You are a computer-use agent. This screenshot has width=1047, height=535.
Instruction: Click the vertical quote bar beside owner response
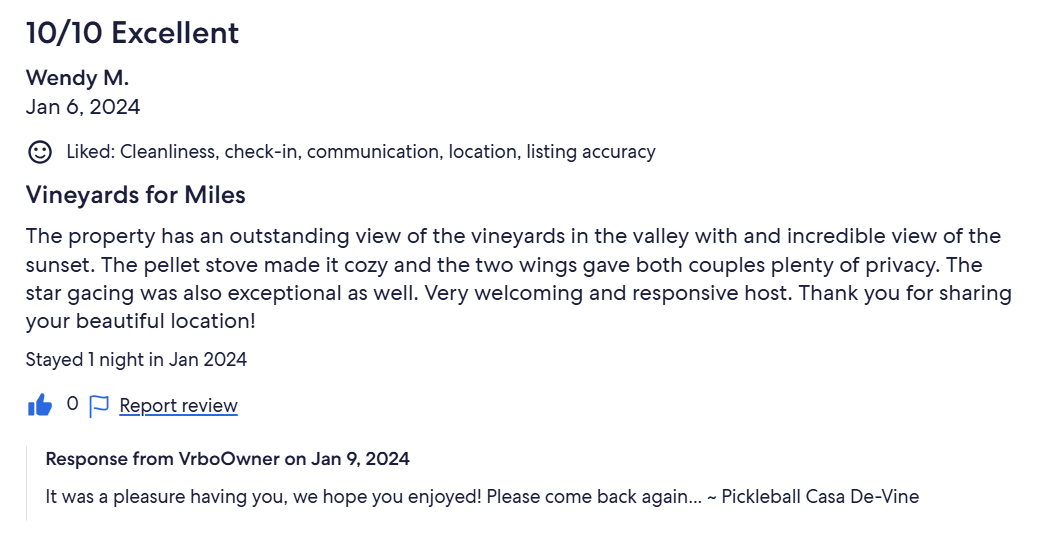pos(27,483)
